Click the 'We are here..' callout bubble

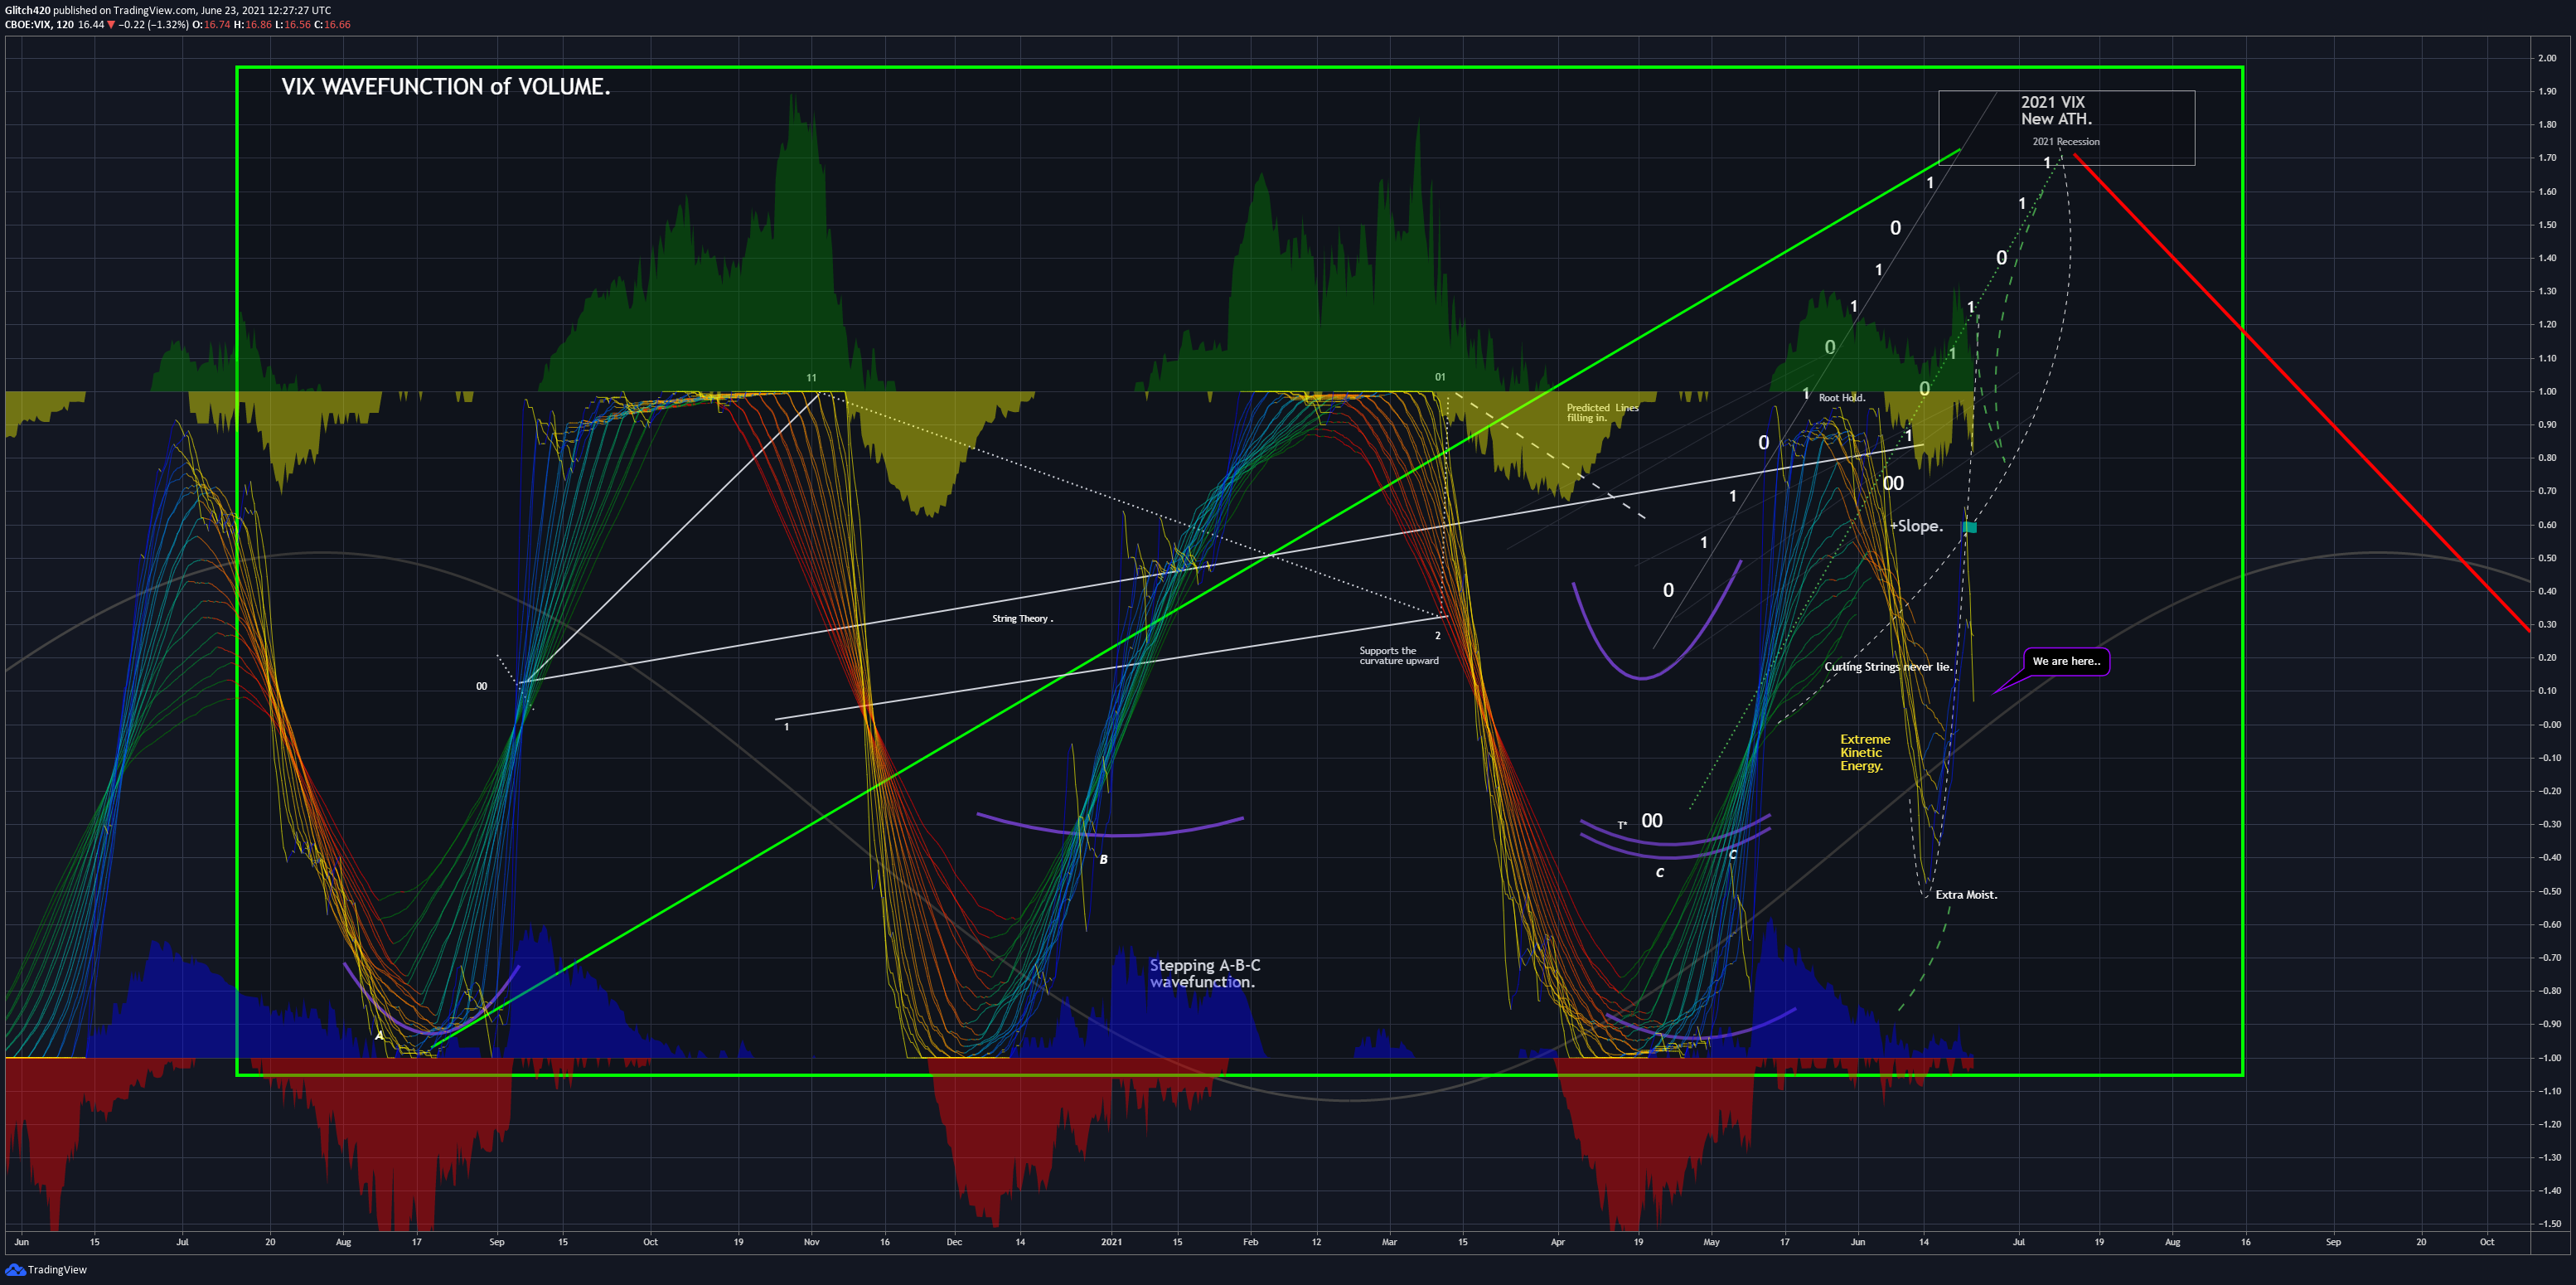(x=2066, y=661)
